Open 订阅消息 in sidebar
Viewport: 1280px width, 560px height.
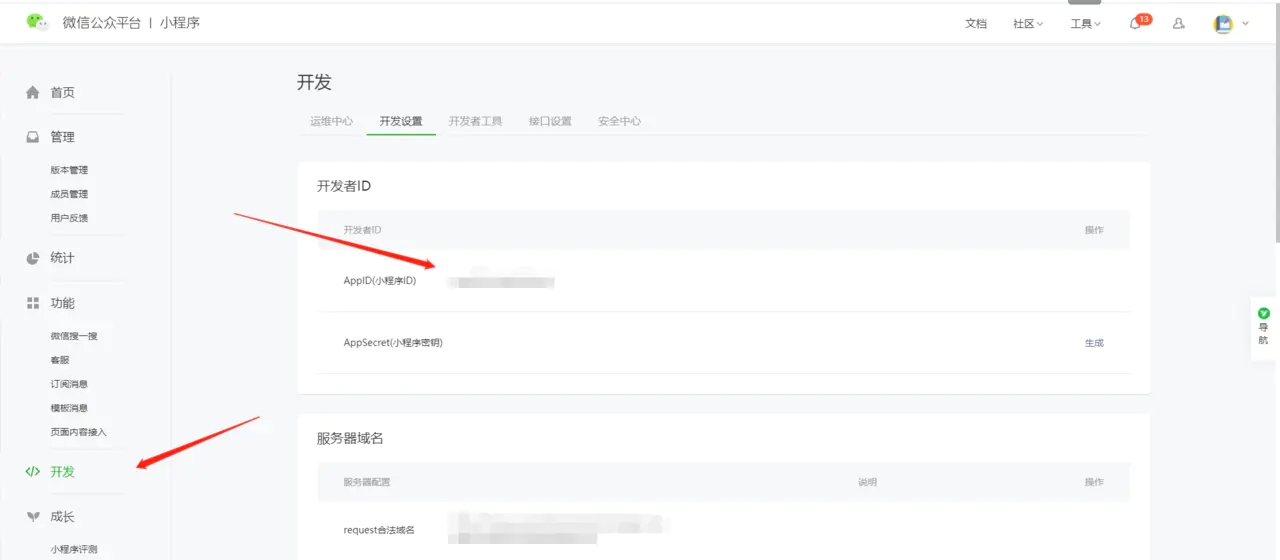[x=69, y=384]
